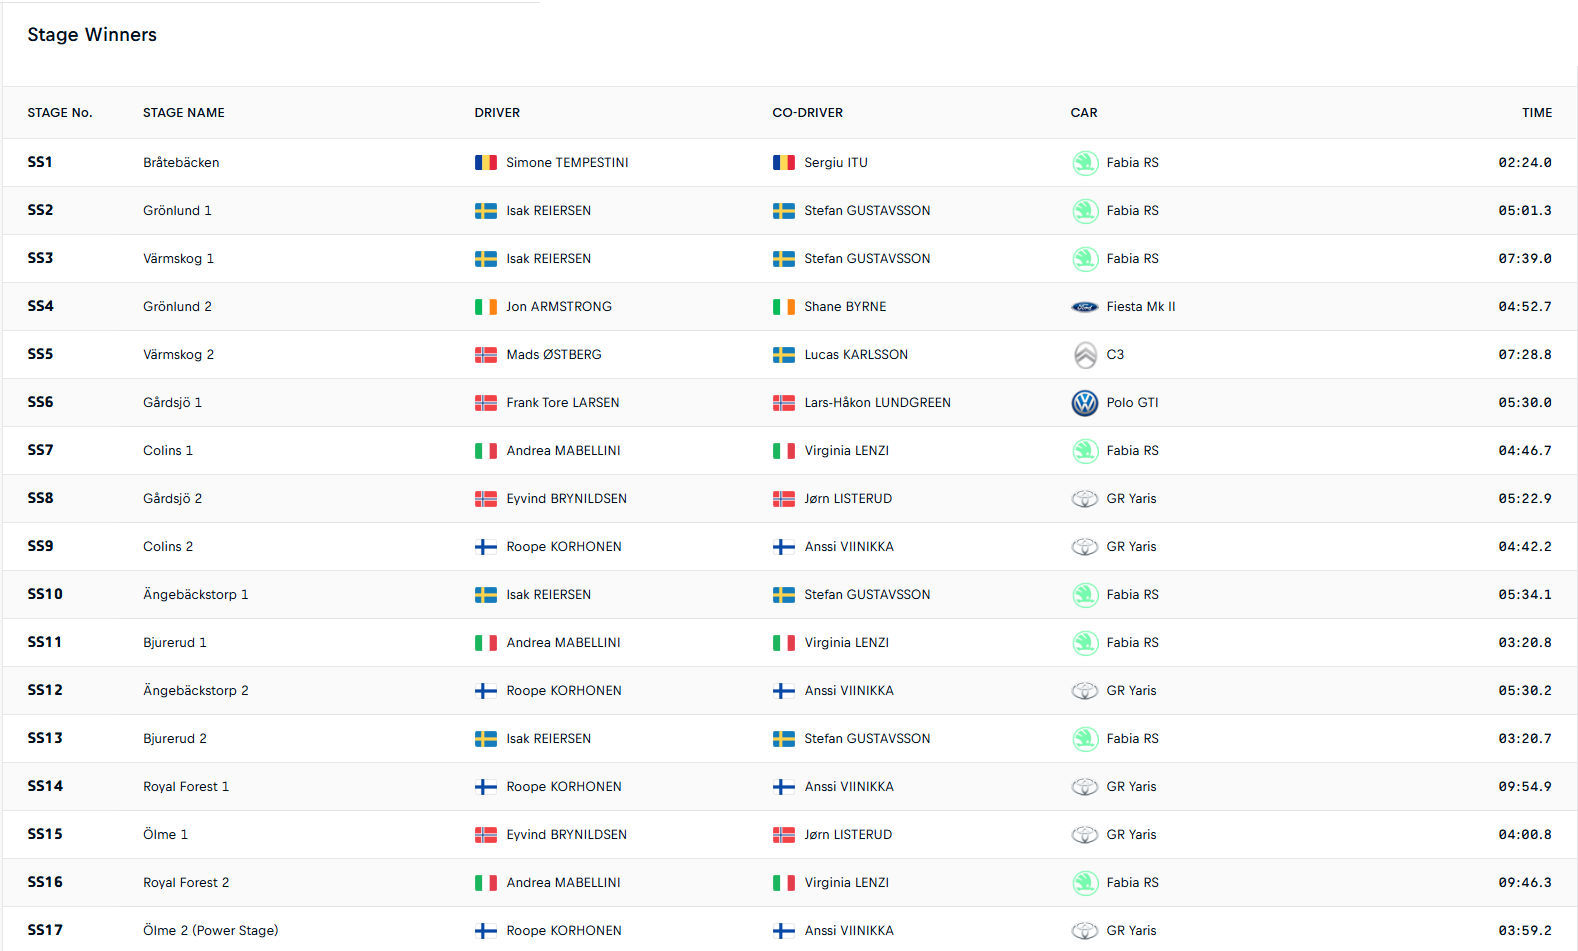This screenshot has height=951, width=1578.
Task: Click Swedish flag beside Lucas KARLSSON
Action: (783, 355)
